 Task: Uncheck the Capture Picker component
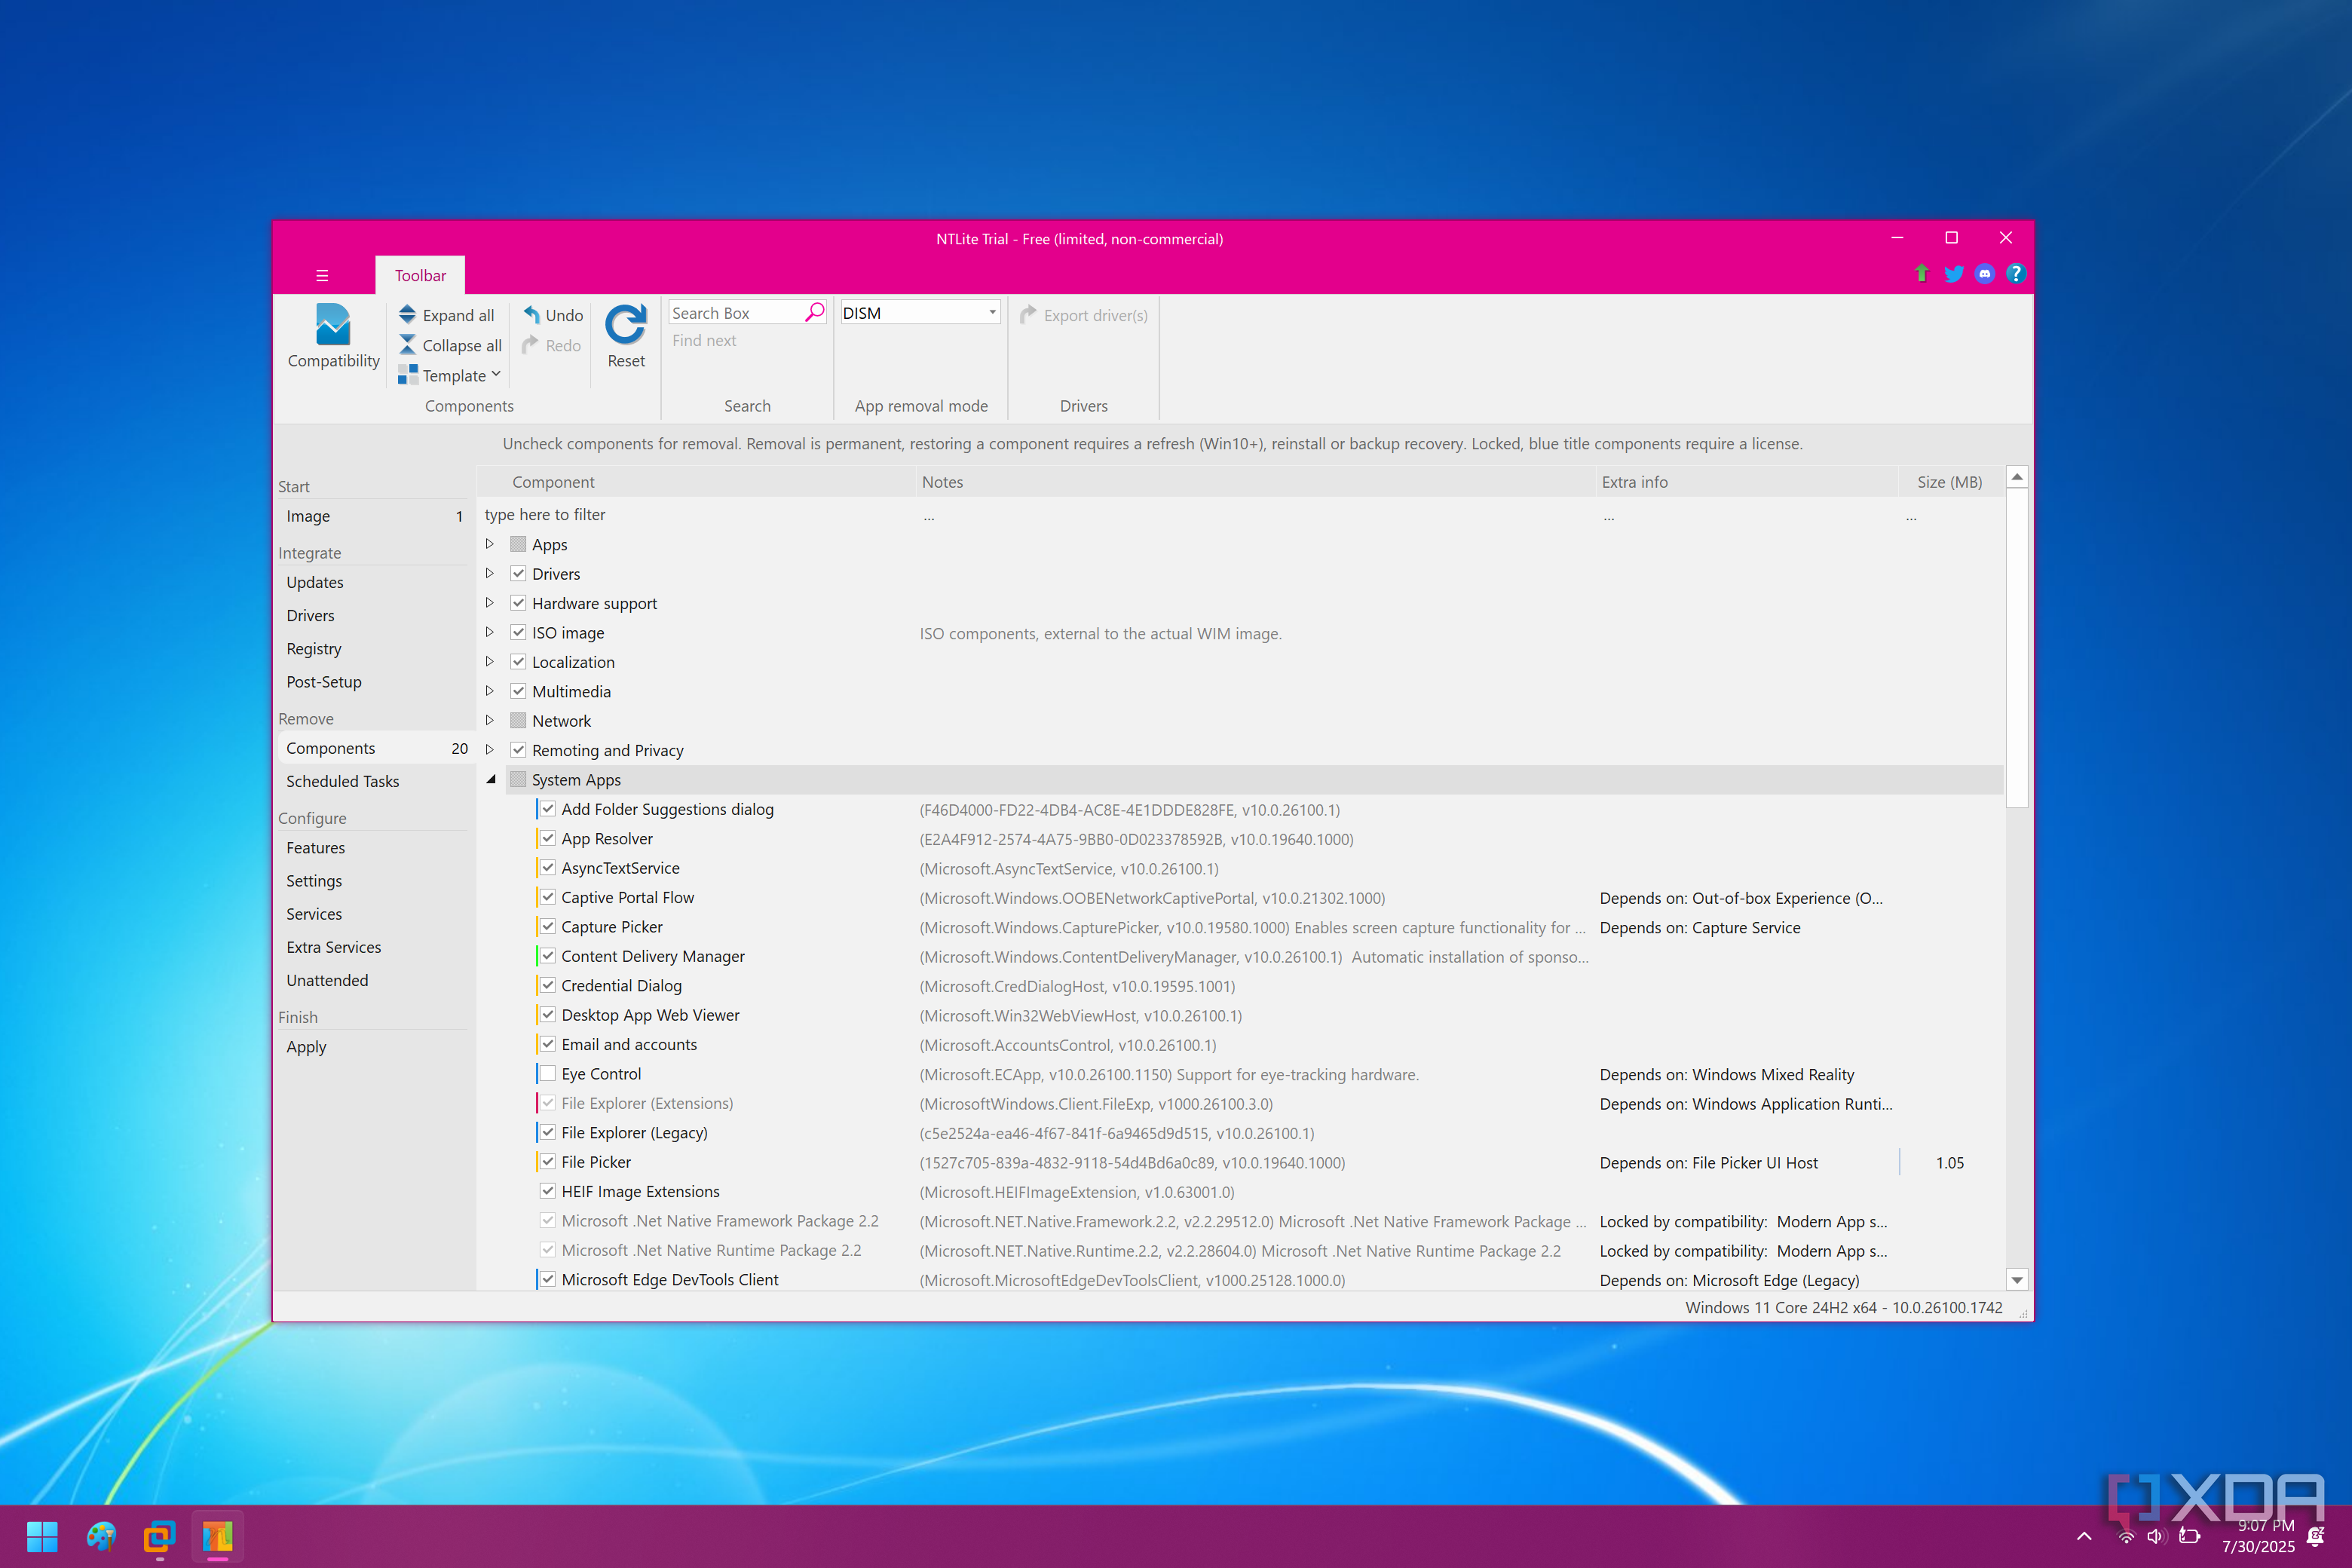548,927
